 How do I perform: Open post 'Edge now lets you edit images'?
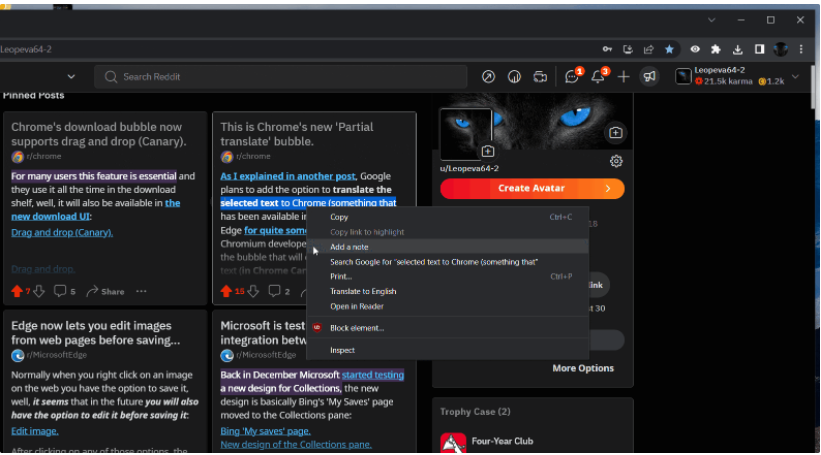coord(95,332)
